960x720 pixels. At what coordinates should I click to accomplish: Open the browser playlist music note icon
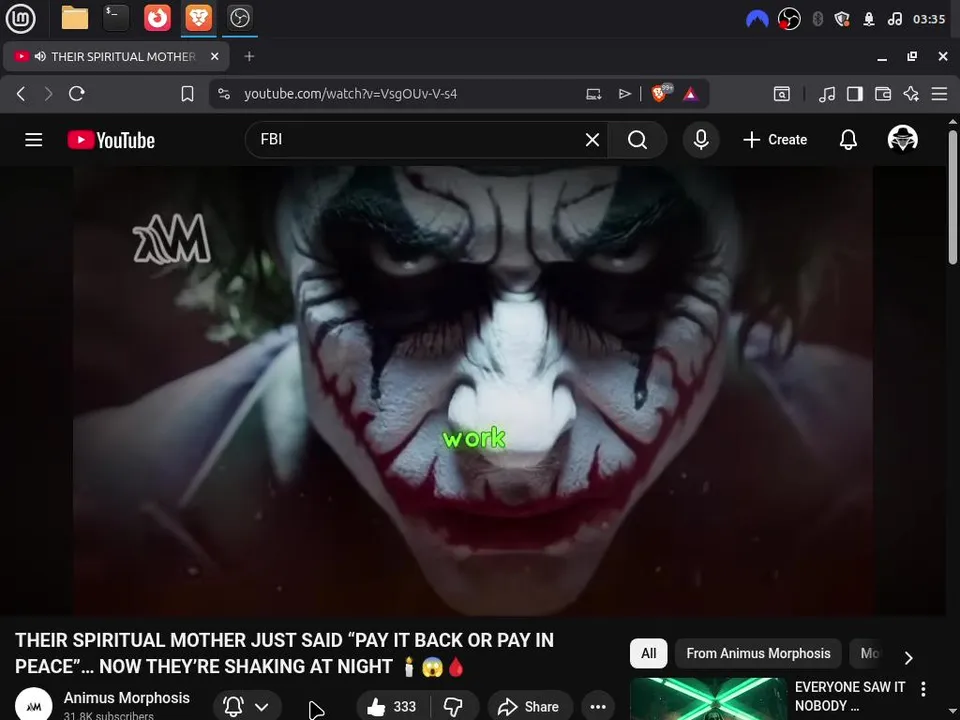827,94
